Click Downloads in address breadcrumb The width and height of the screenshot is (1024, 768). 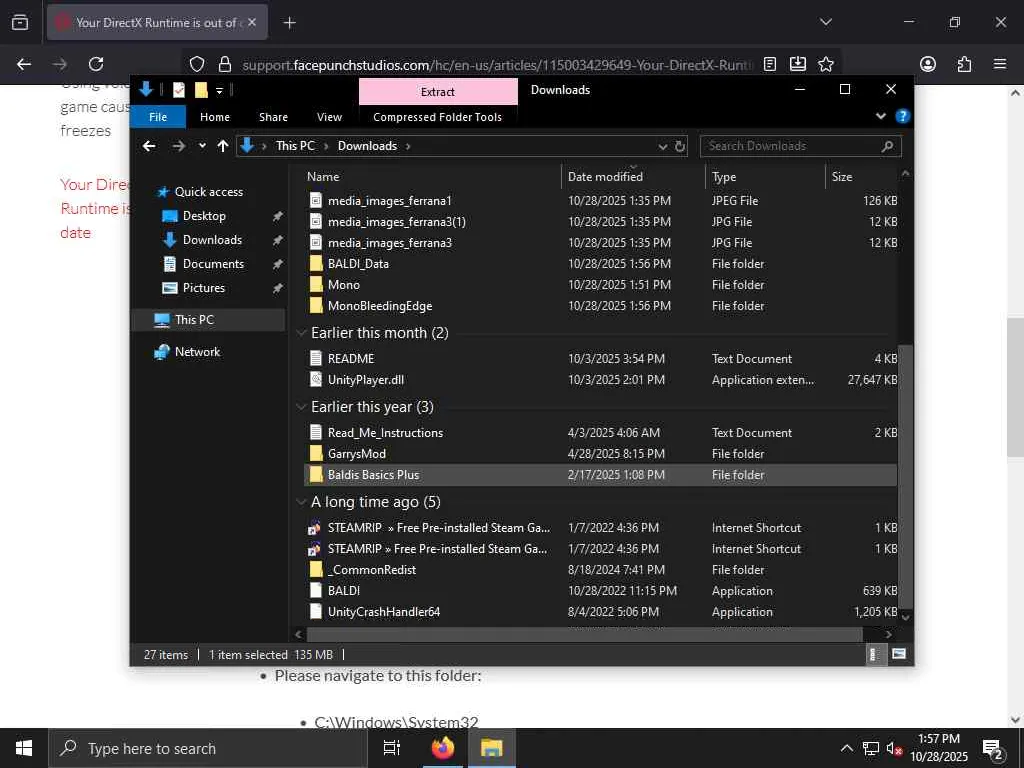click(x=367, y=146)
